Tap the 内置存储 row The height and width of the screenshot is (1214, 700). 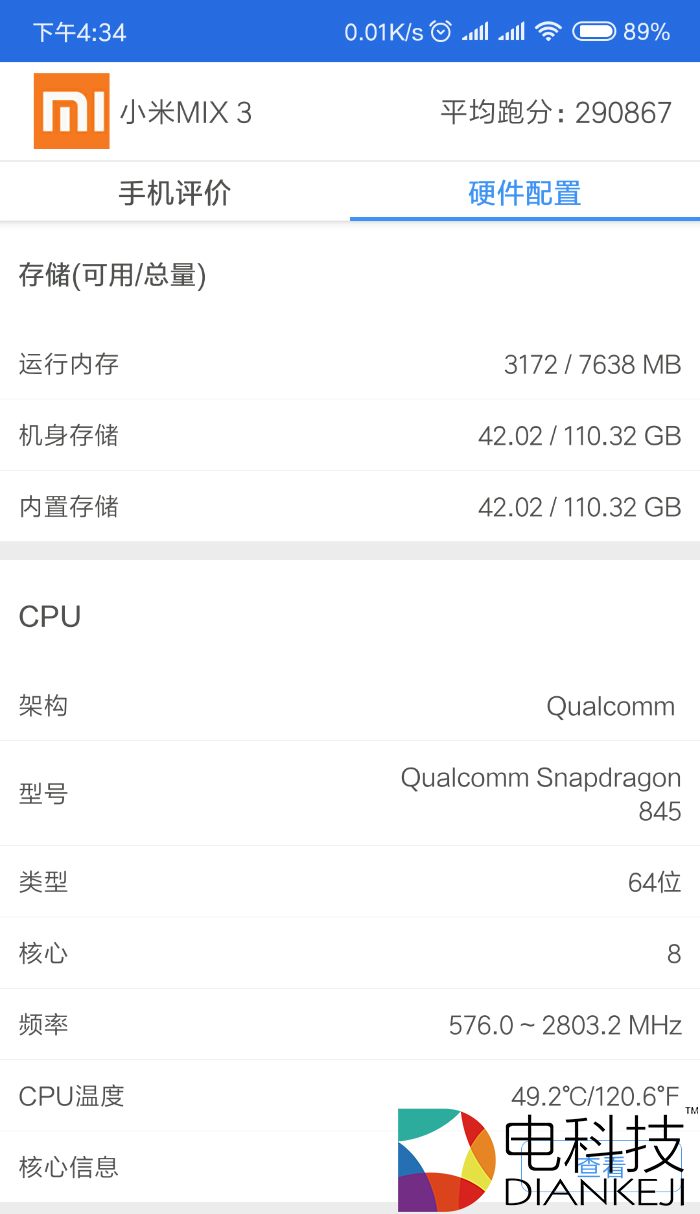350,507
